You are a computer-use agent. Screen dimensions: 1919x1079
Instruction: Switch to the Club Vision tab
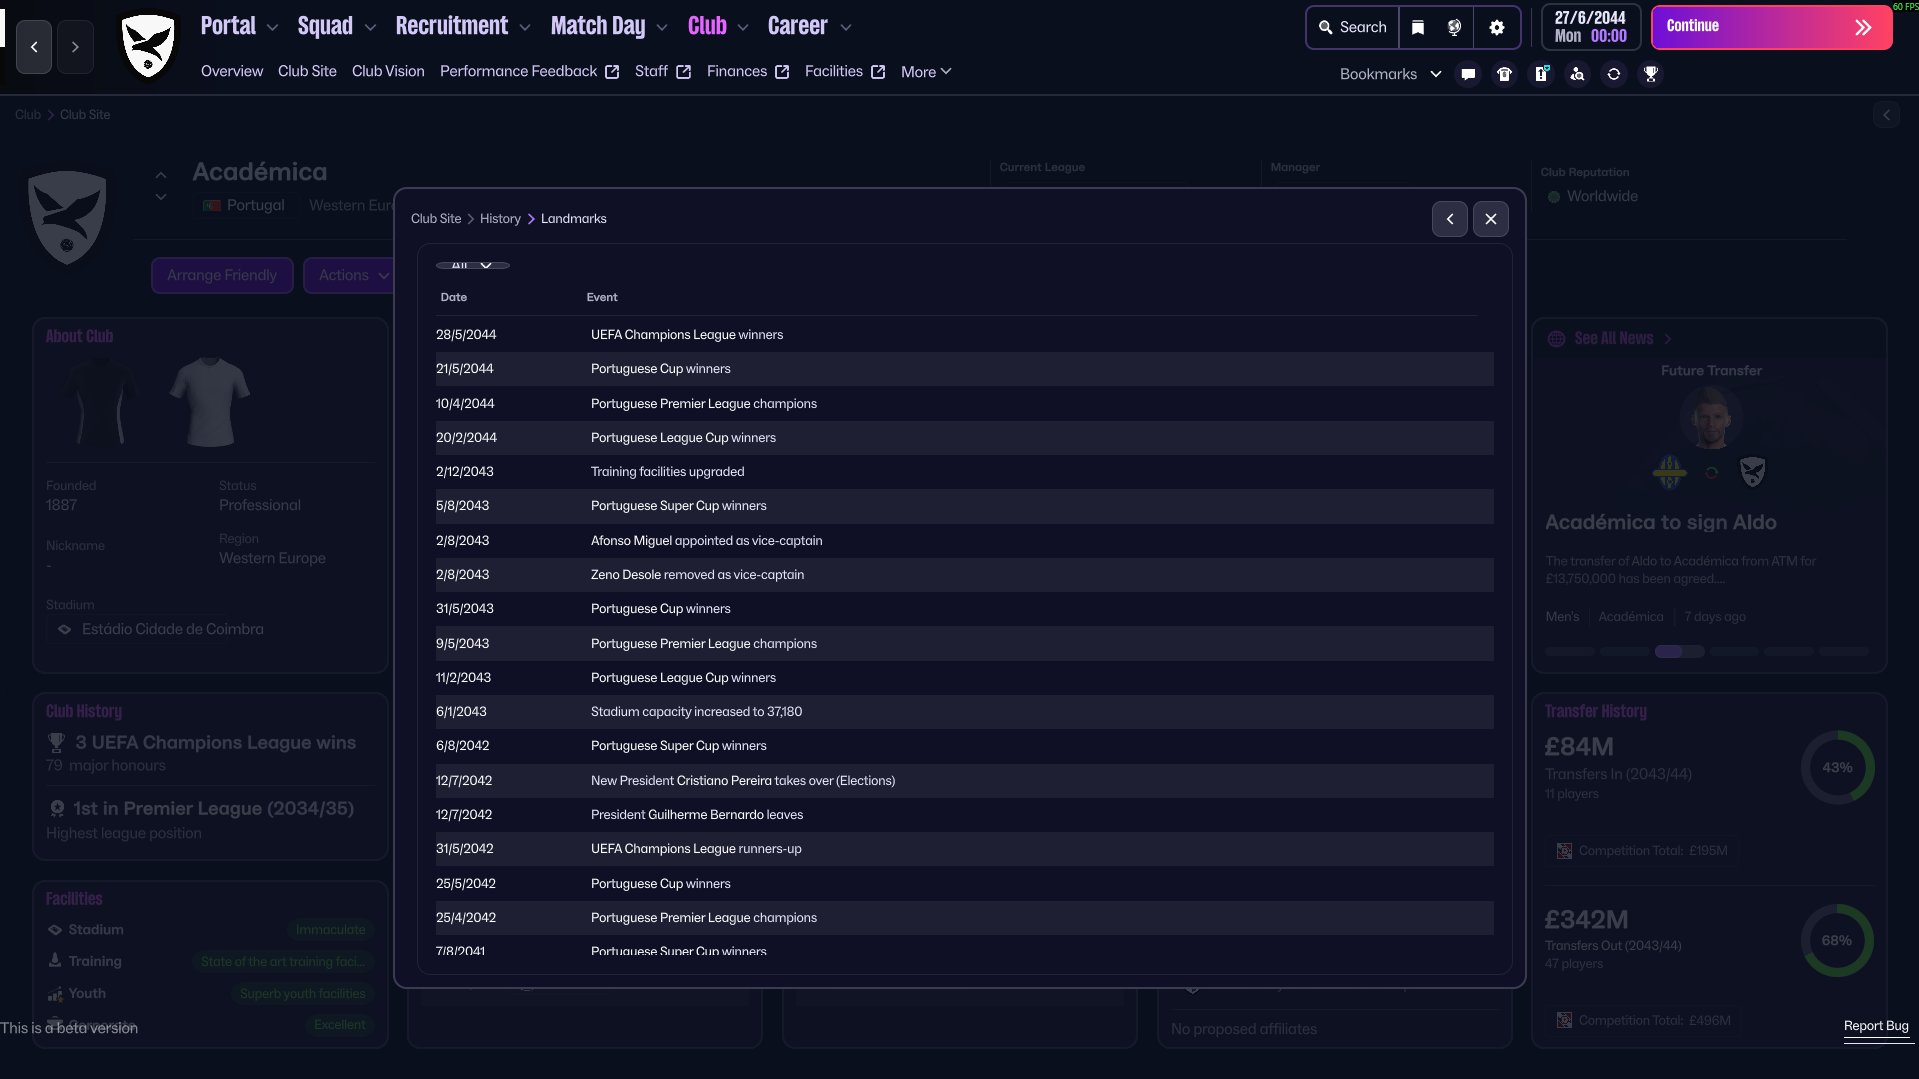click(x=388, y=72)
